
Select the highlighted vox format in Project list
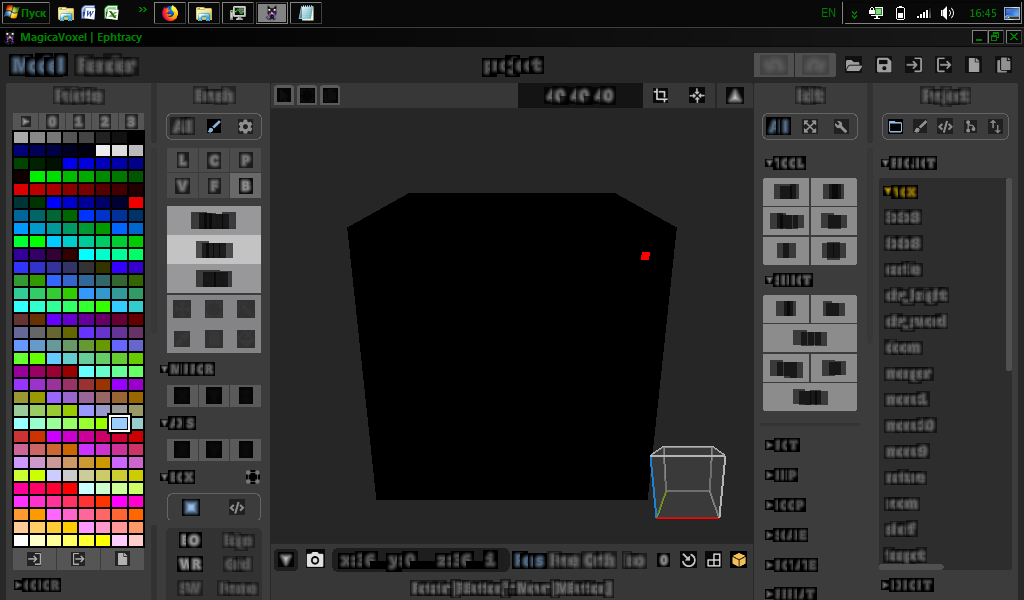click(x=900, y=191)
